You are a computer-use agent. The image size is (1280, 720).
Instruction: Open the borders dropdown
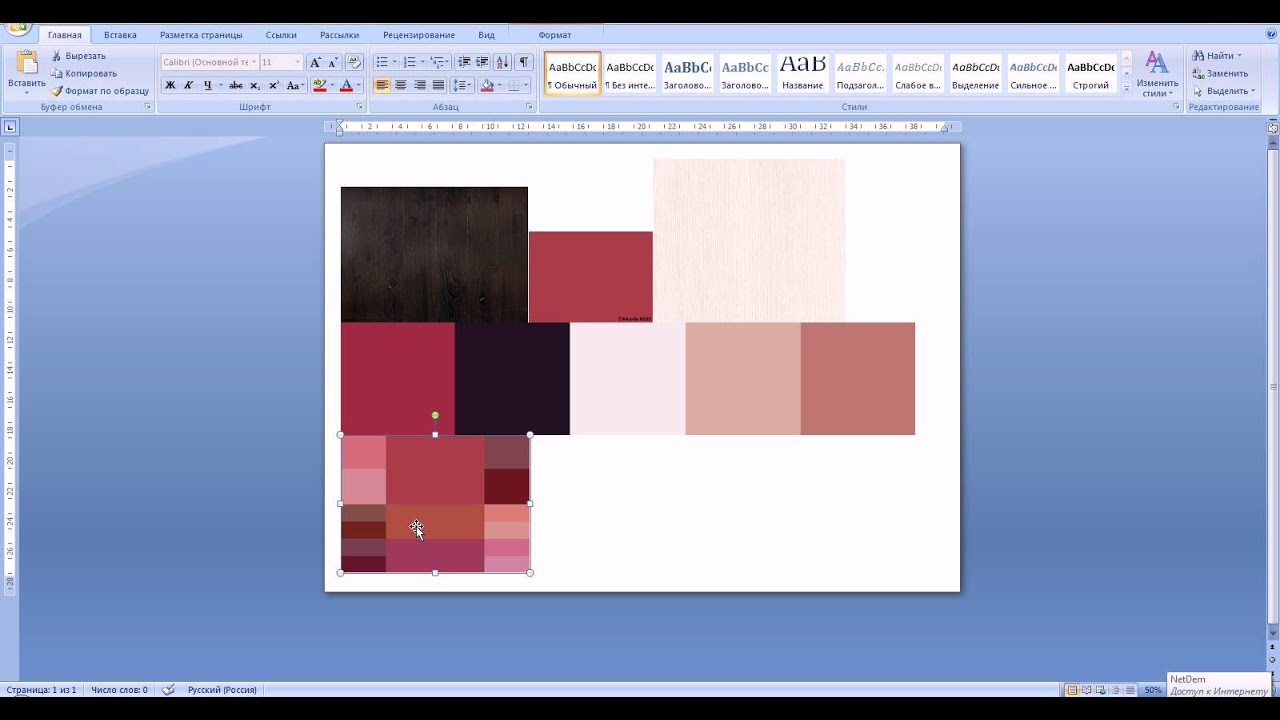coord(526,86)
